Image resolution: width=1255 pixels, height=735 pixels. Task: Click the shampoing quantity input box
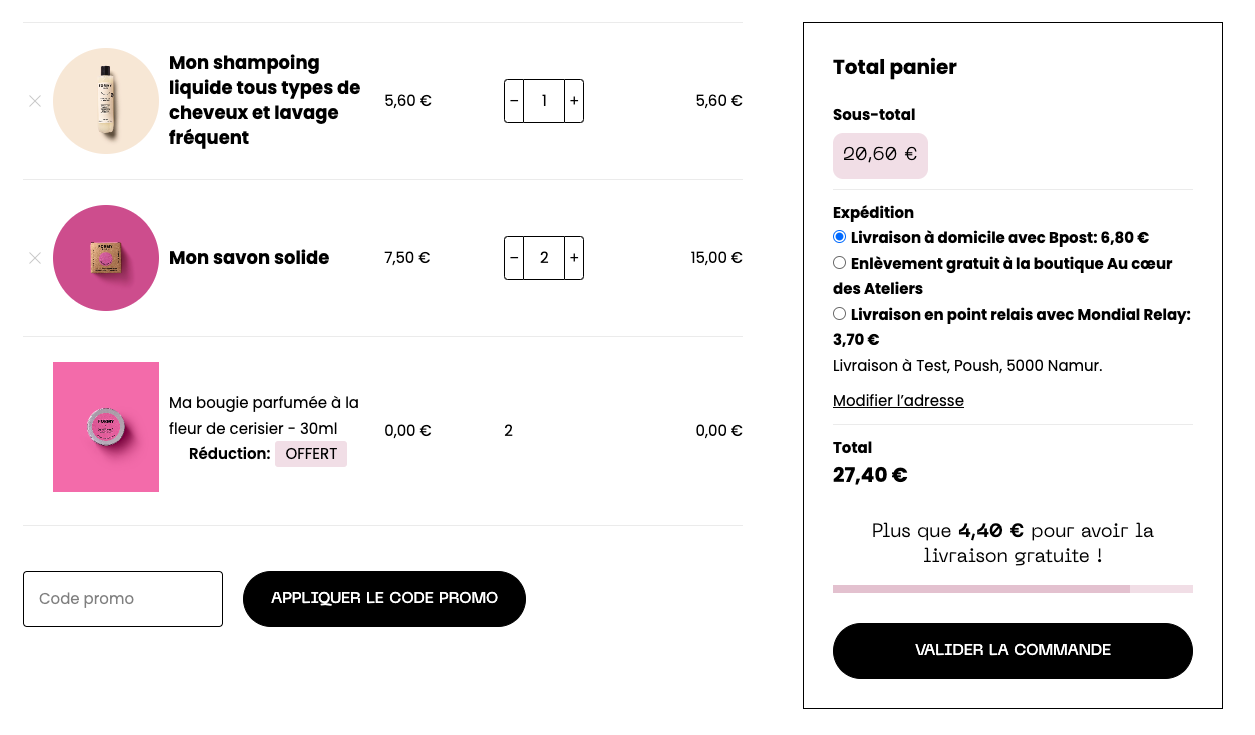coord(544,101)
